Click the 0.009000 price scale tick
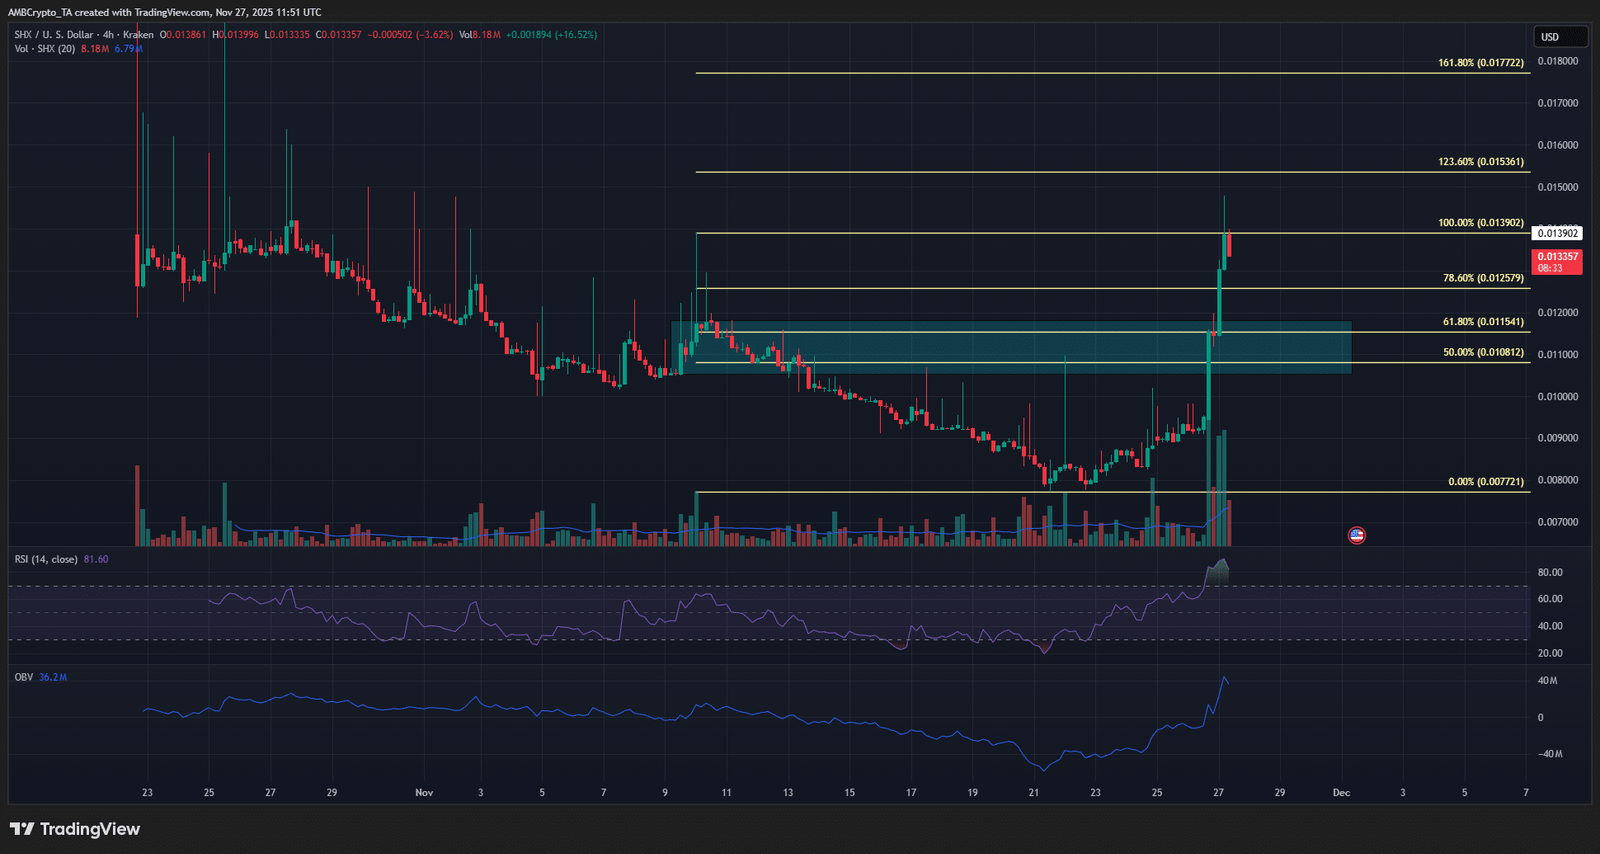Viewport: 1600px width, 854px height. pyautogui.click(x=1557, y=438)
